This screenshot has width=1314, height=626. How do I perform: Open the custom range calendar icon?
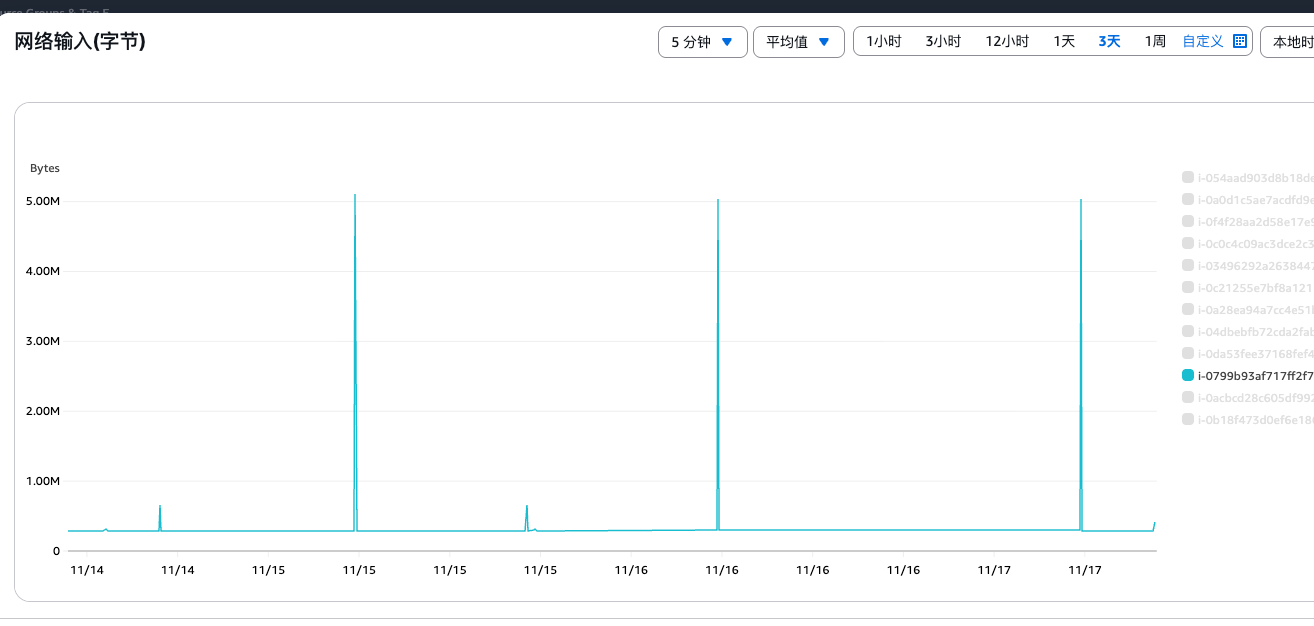click(x=1240, y=42)
